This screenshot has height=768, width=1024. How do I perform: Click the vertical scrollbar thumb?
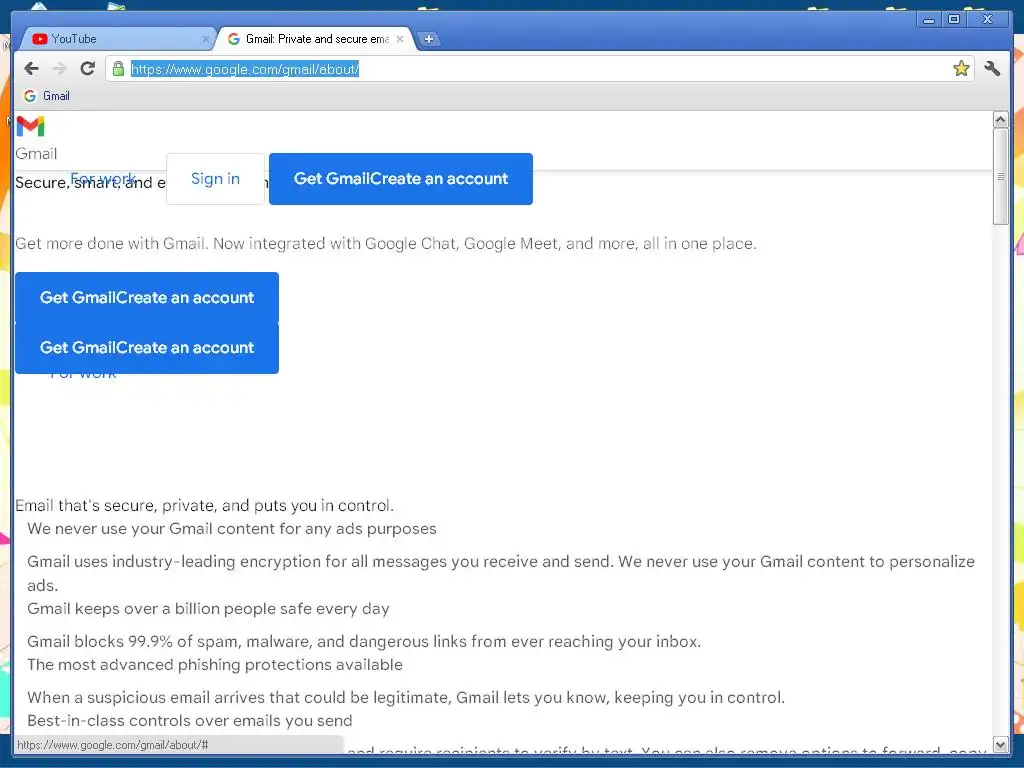click(1000, 176)
